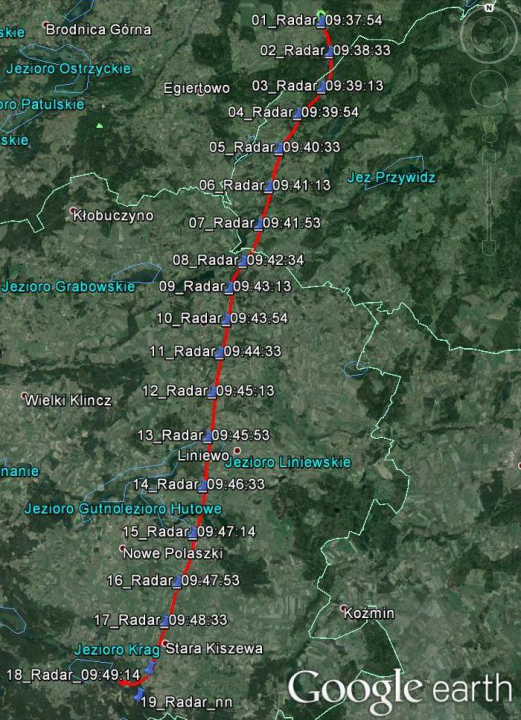Select the 01_Radar start pin with green ring
This screenshot has width=521, height=720.
(321, 18)
